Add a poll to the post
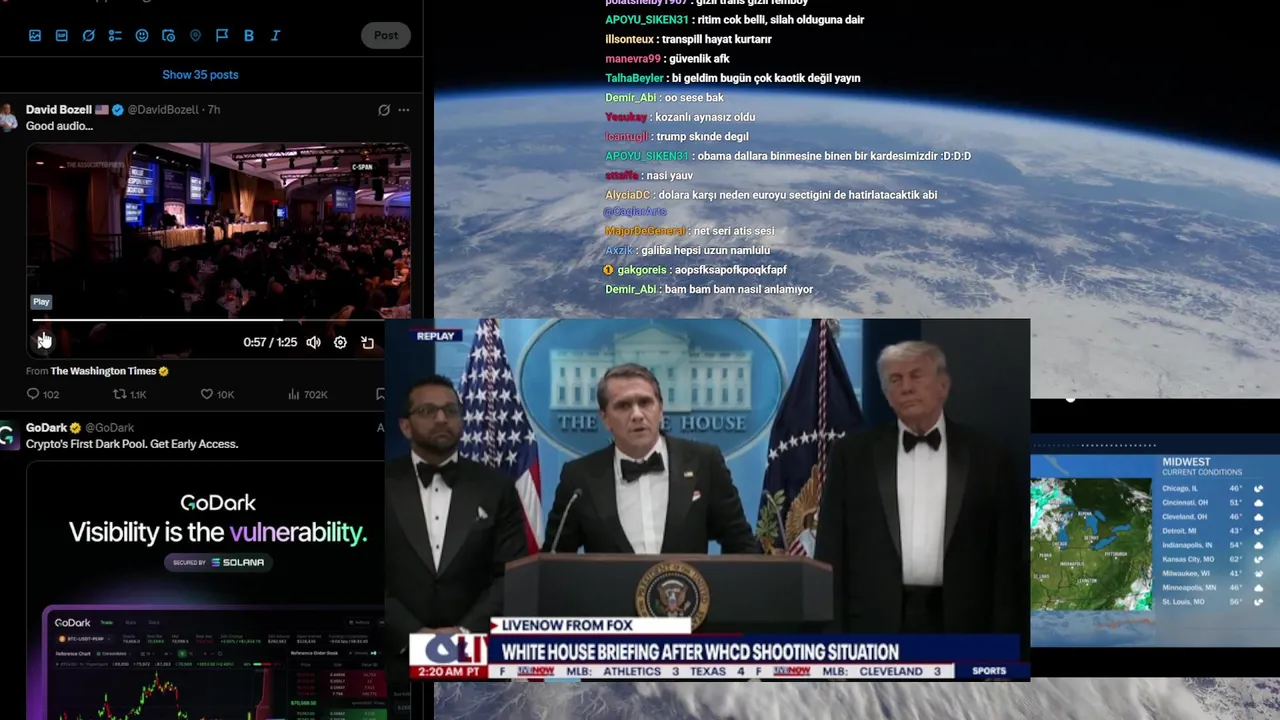The width and height of the screenshot is (1280, 720). click(115, 35)
